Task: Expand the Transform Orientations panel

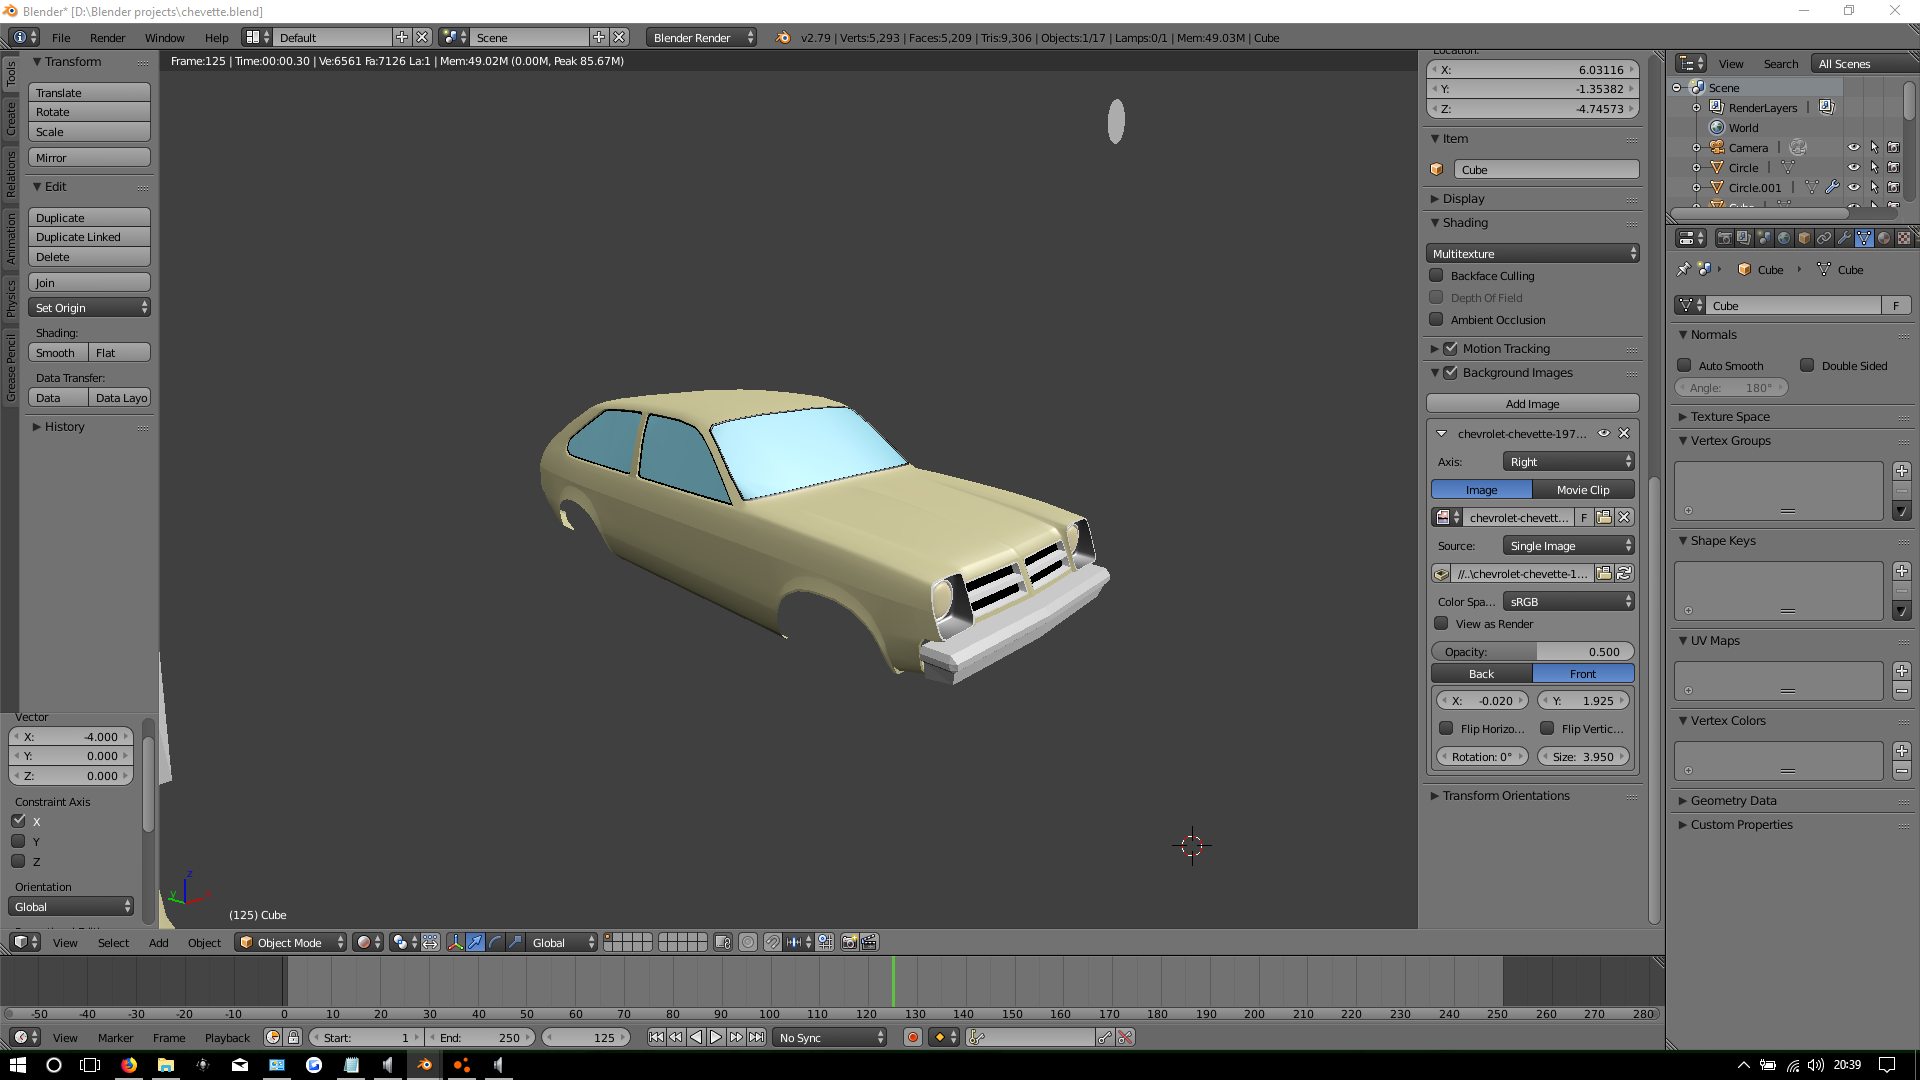Action: pyautogui.click(x=1505, y=796)
